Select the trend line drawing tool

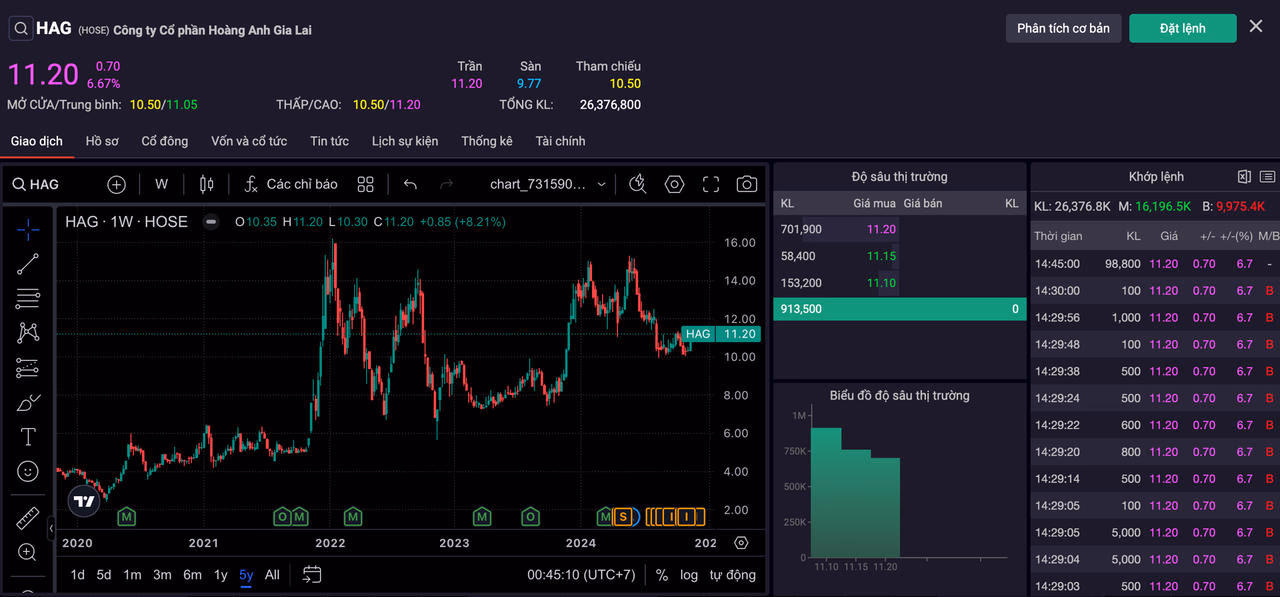coord(28,264)
